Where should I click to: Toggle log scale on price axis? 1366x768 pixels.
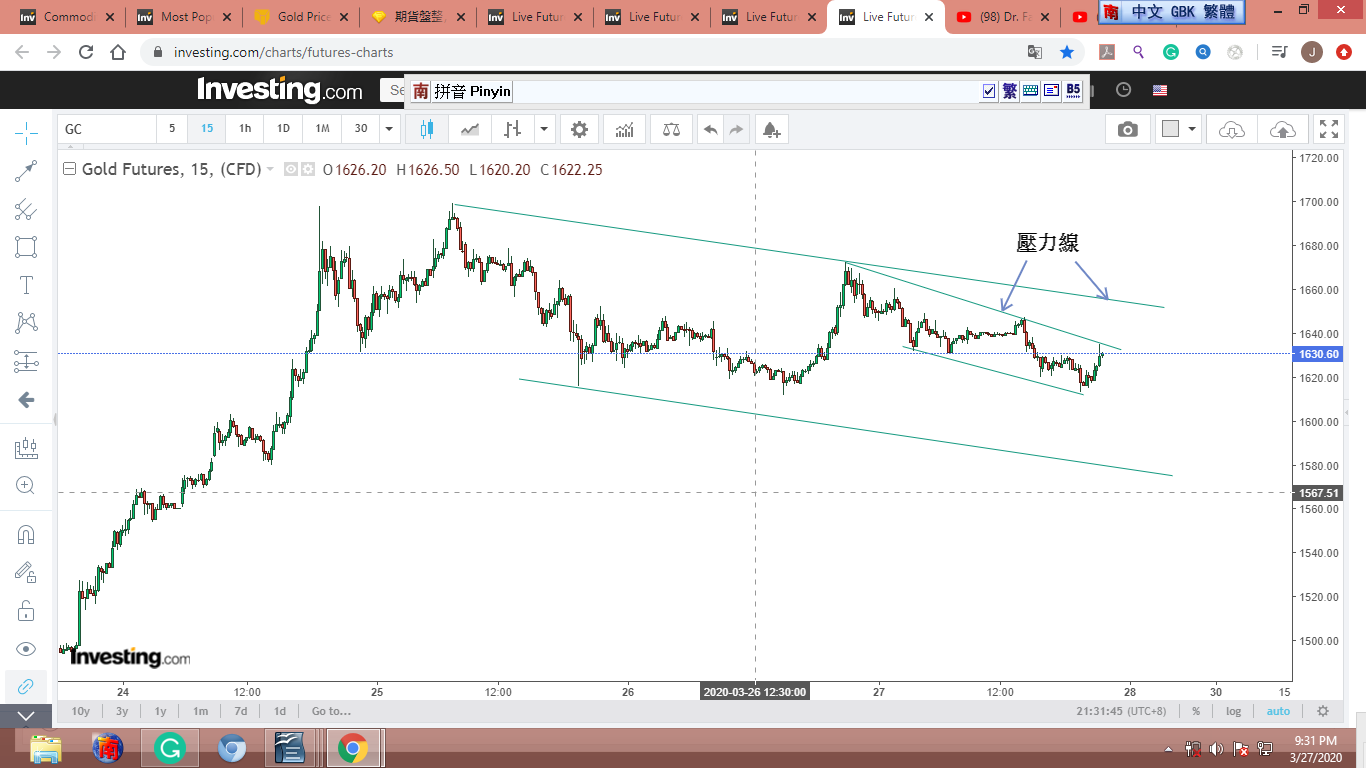[x=1233, y=711]
